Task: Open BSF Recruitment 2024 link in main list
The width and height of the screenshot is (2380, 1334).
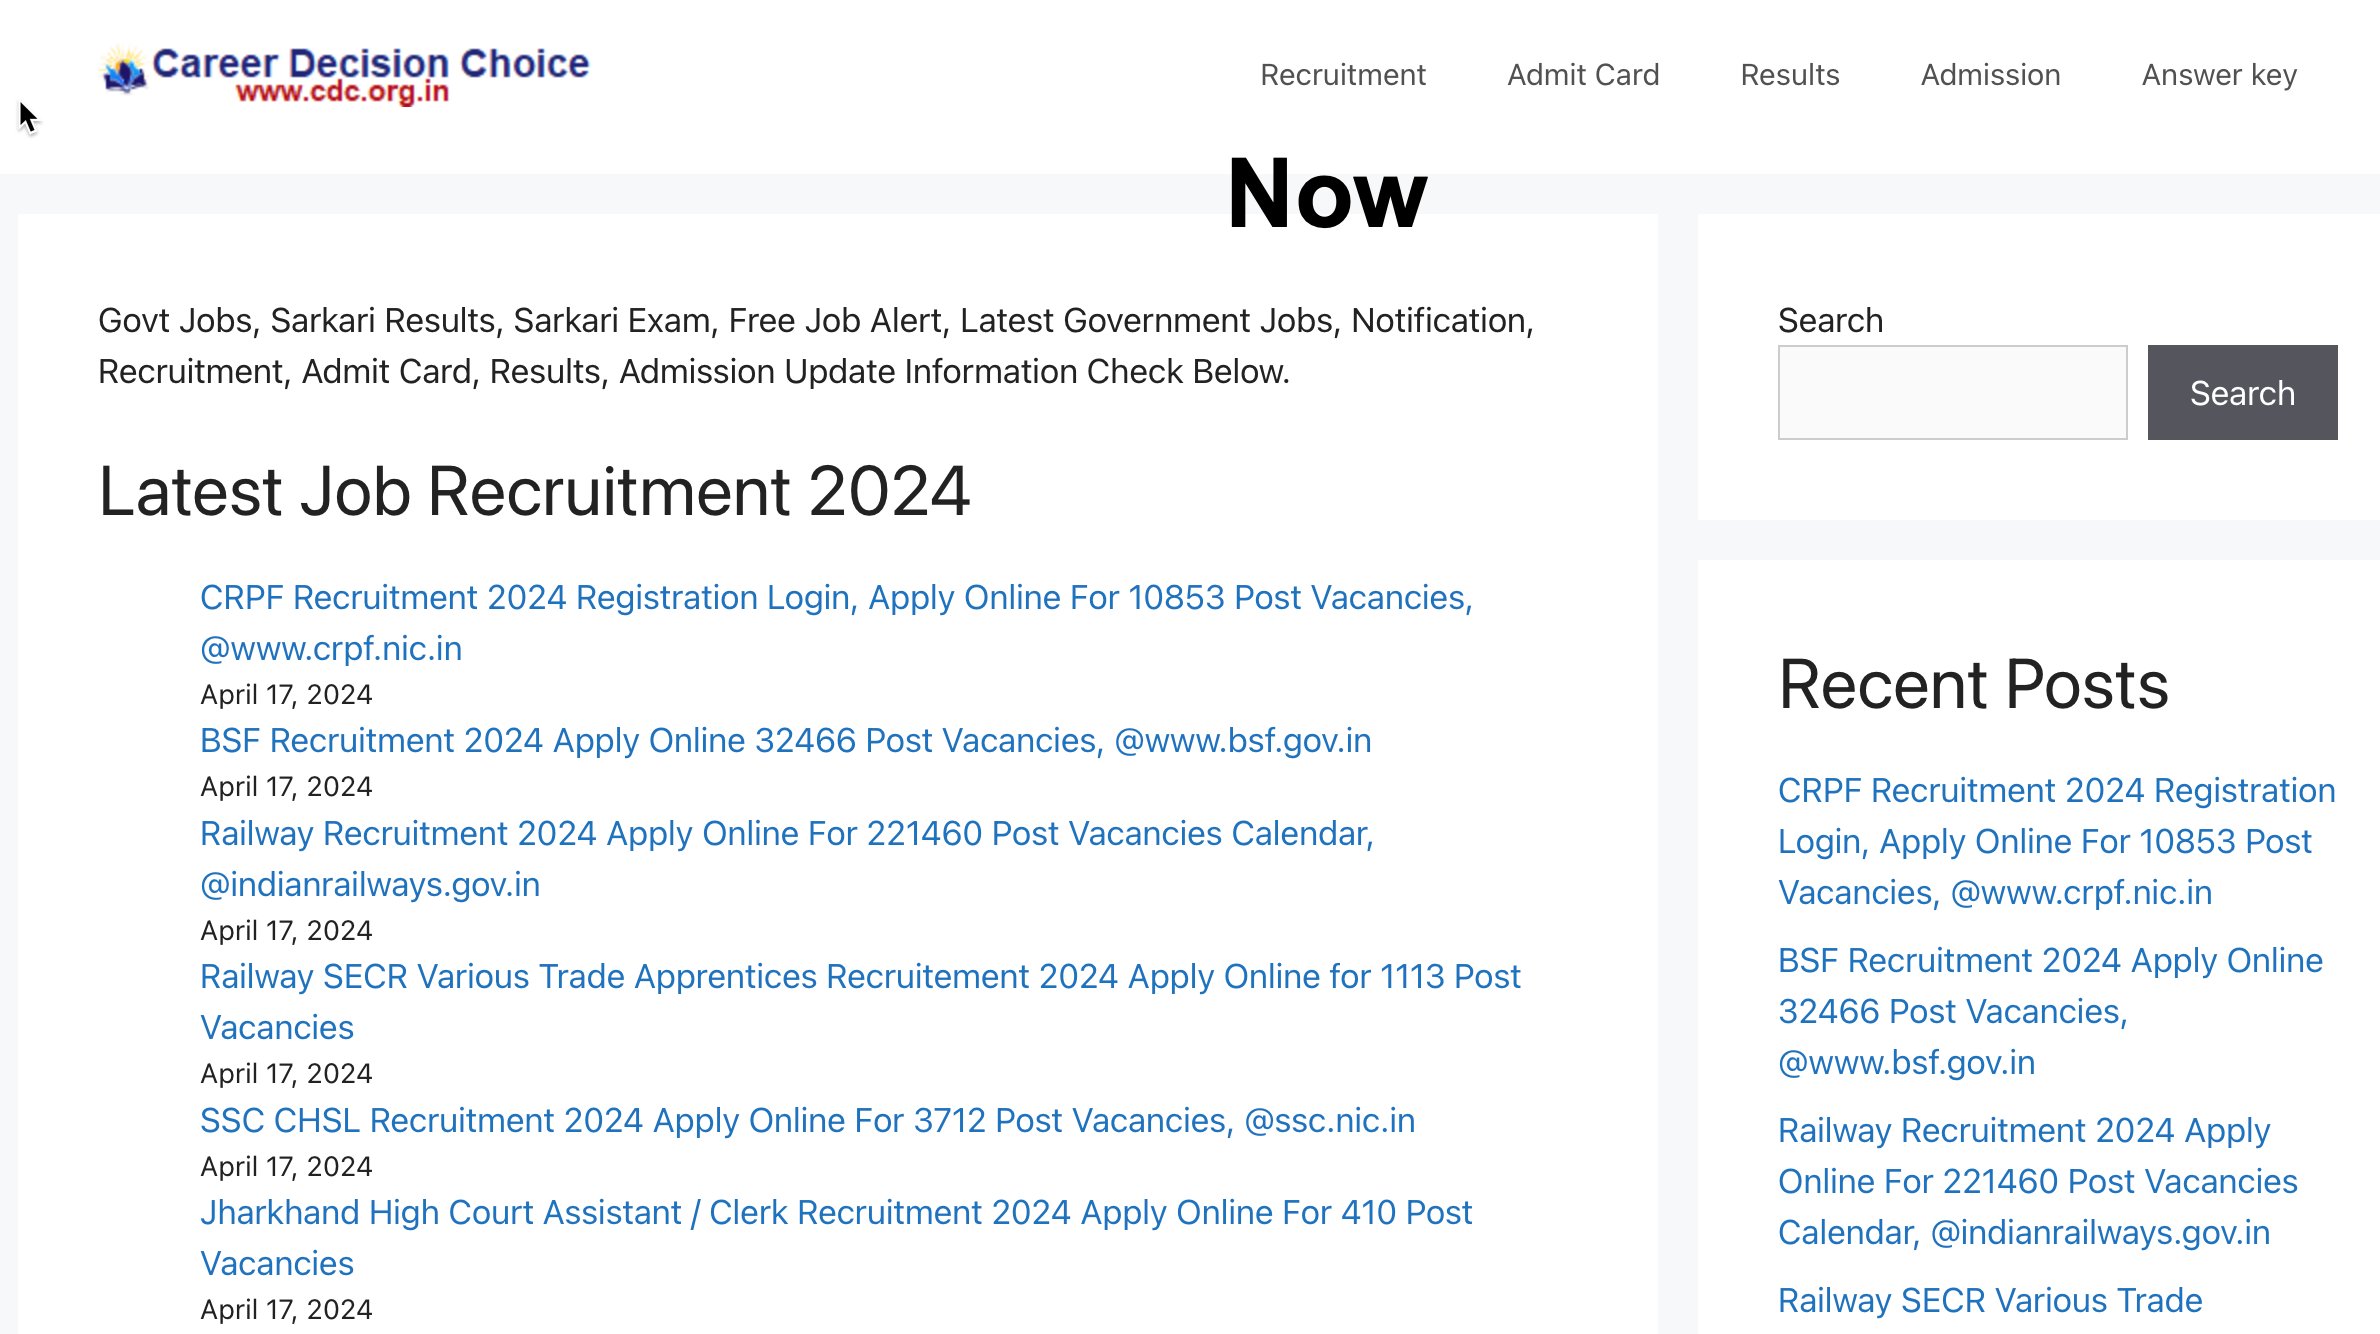Action: [x=785, y=740]
